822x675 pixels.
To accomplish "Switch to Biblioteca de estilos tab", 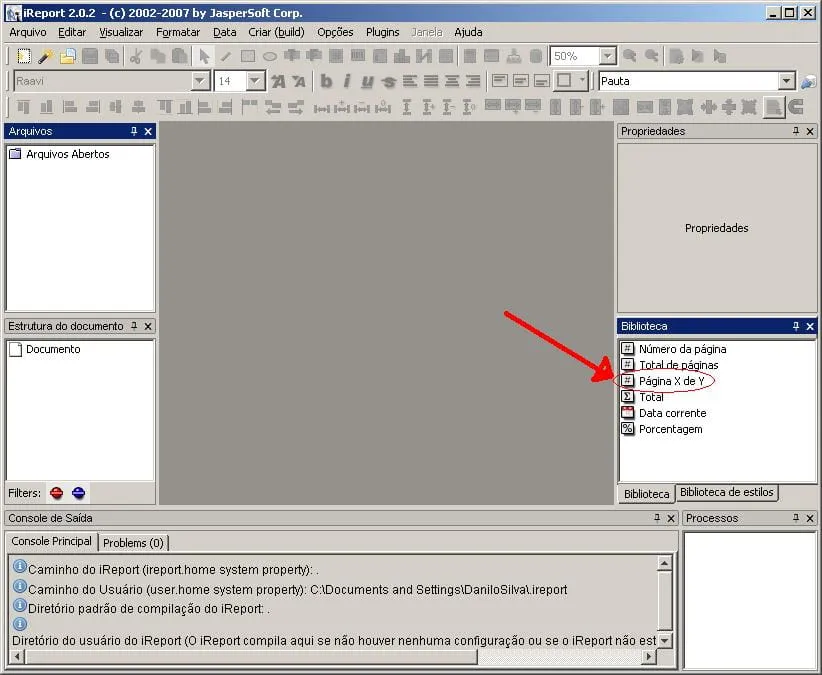I will point(727,493).
